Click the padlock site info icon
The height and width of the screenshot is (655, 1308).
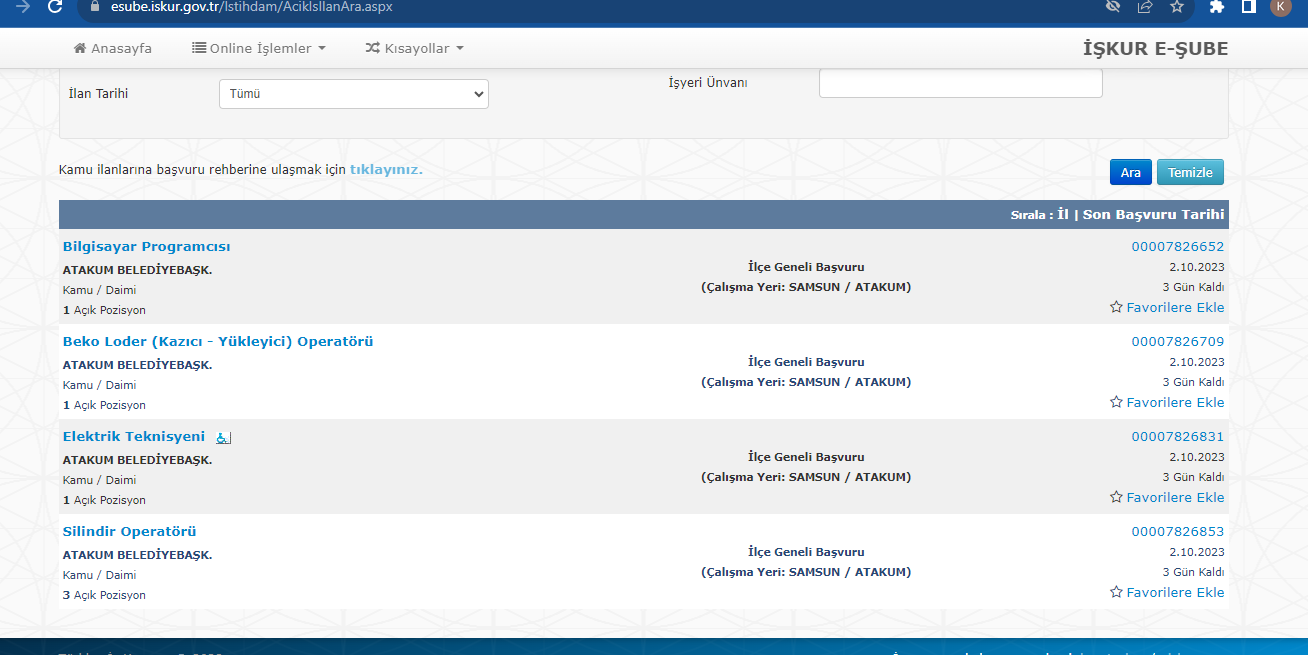pos(94,6)
